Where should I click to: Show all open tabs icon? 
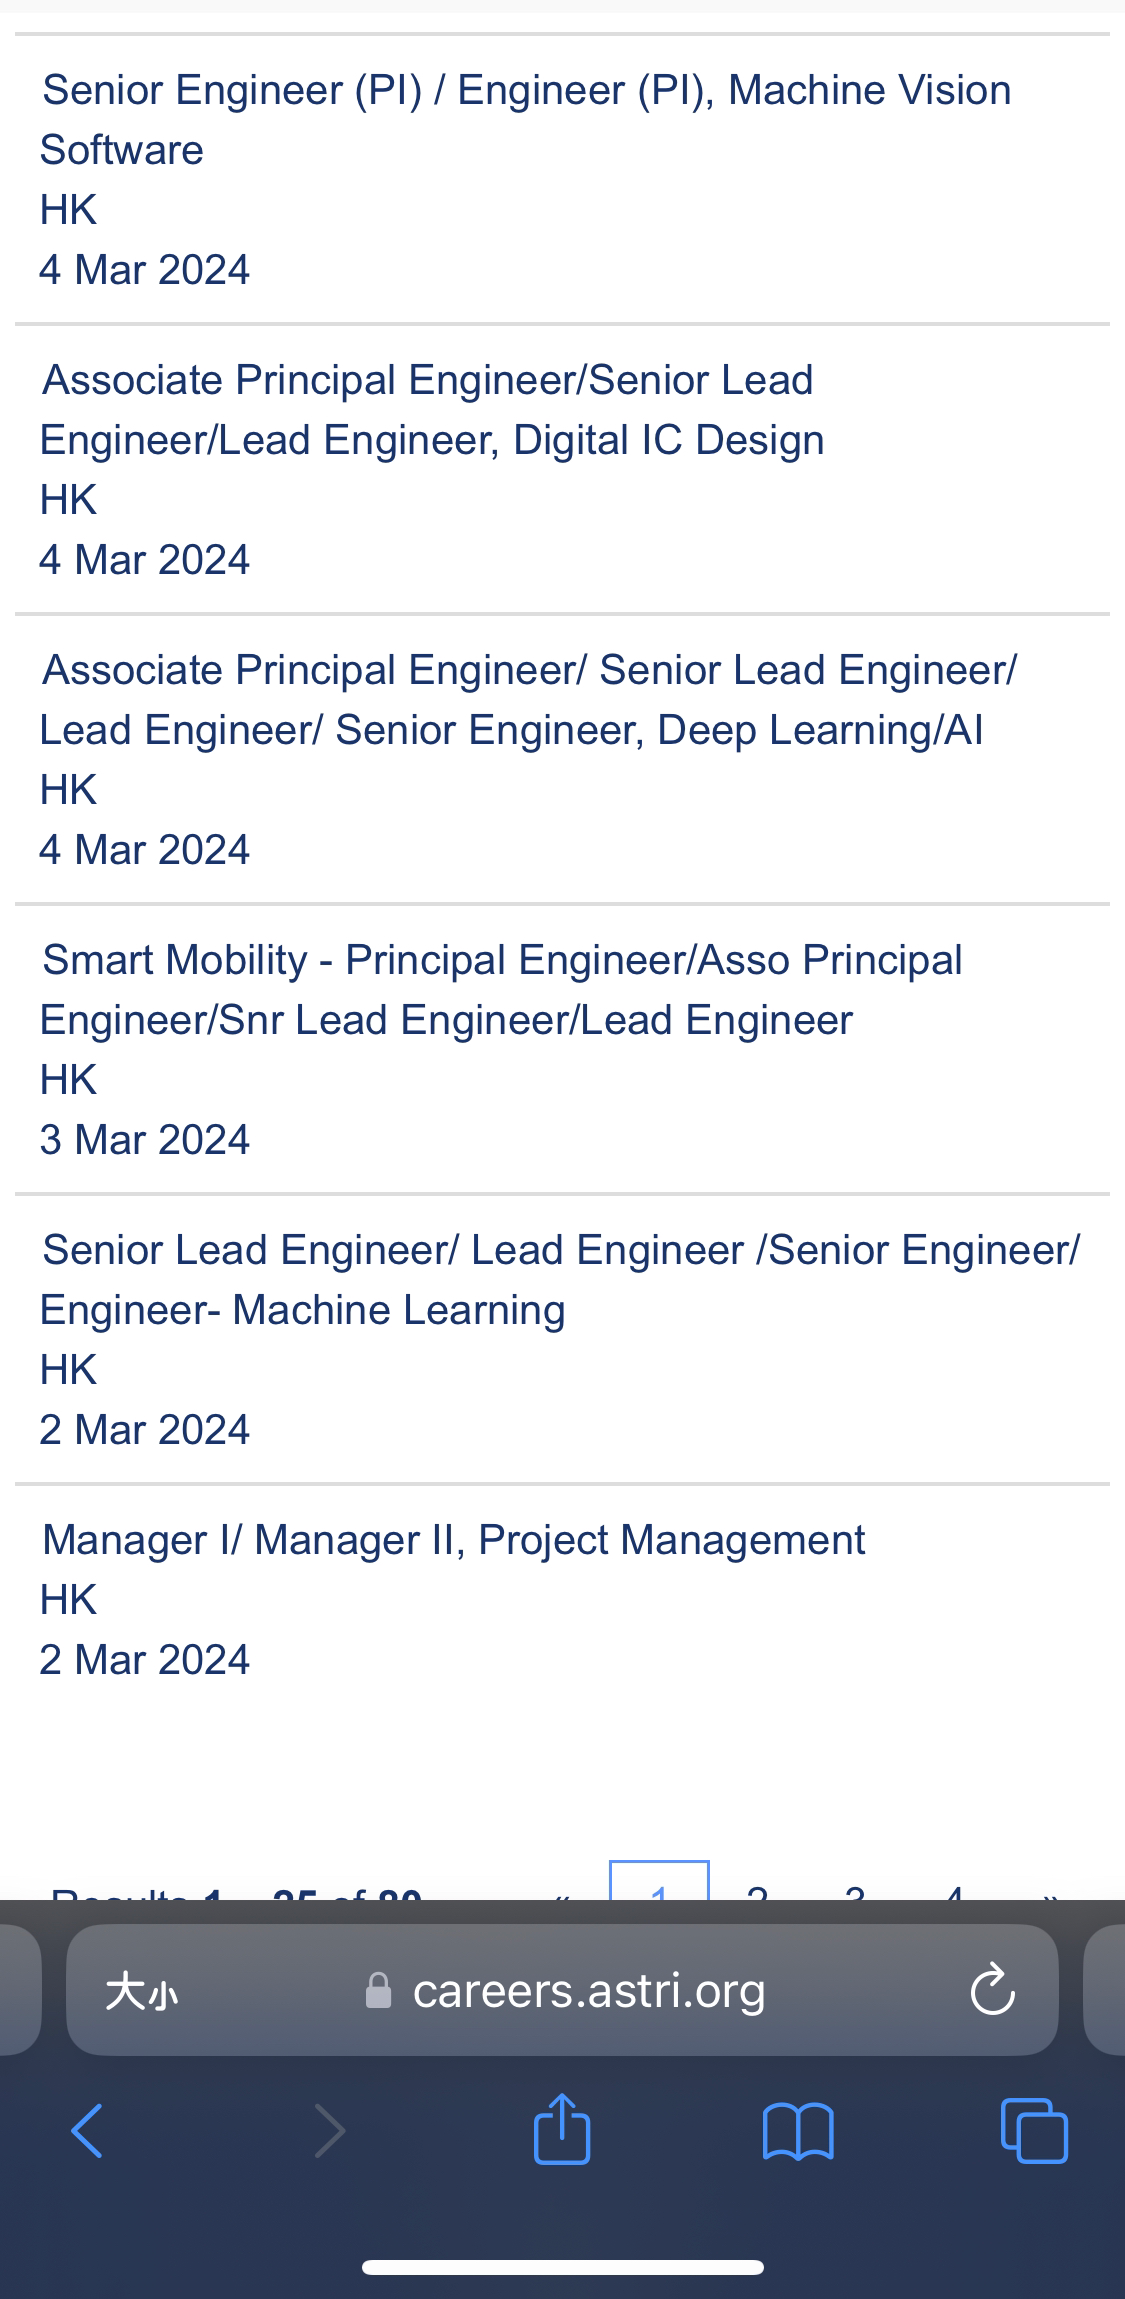pyautogui.click(x=1034, y=2131)
